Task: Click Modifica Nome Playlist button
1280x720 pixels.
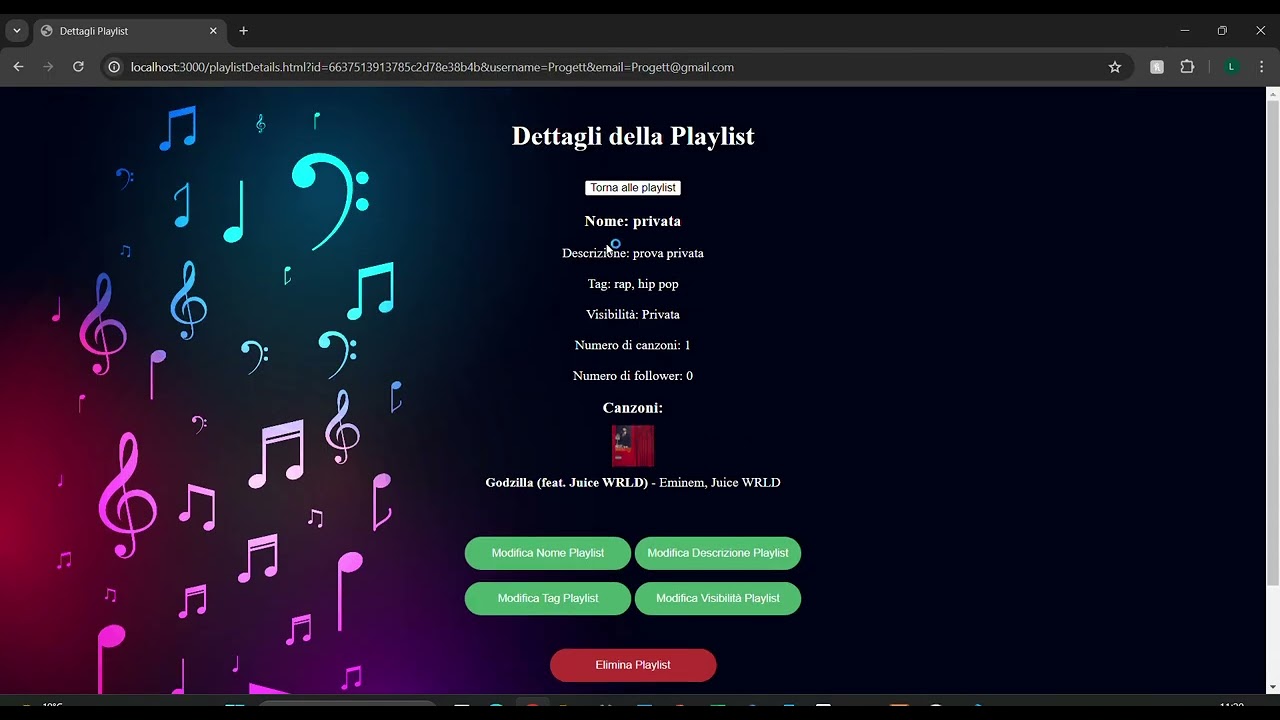Action: click(548, 553)
